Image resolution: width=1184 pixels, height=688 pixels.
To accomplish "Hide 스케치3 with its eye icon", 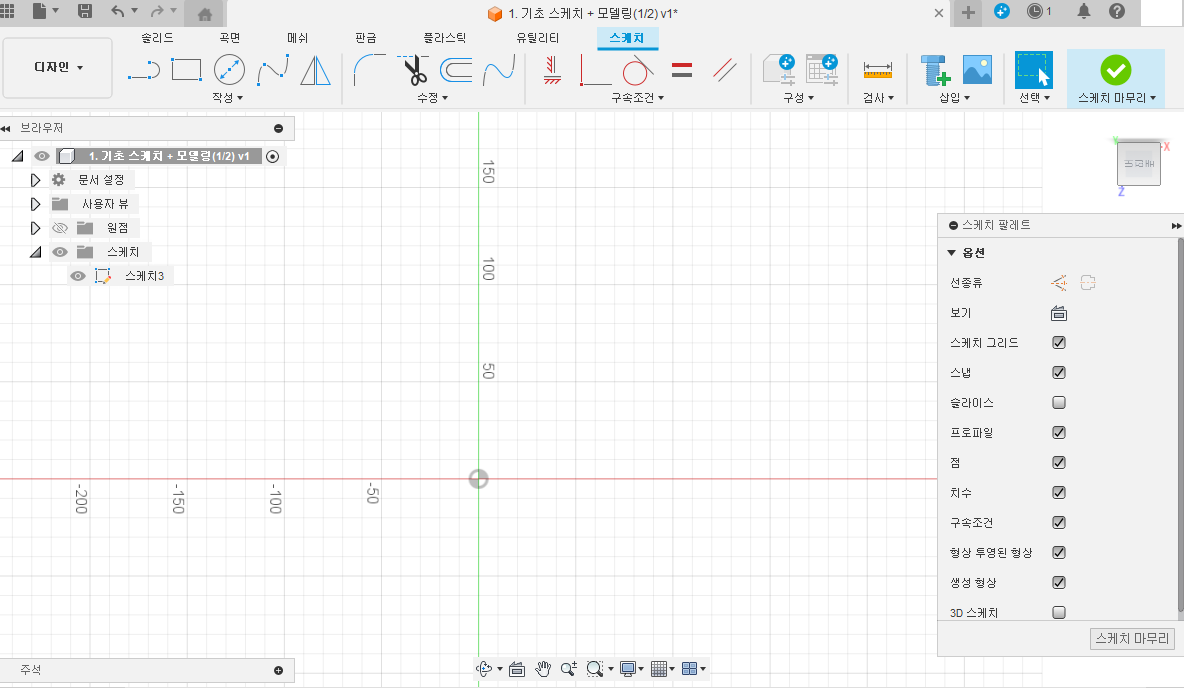I will 78,276.
